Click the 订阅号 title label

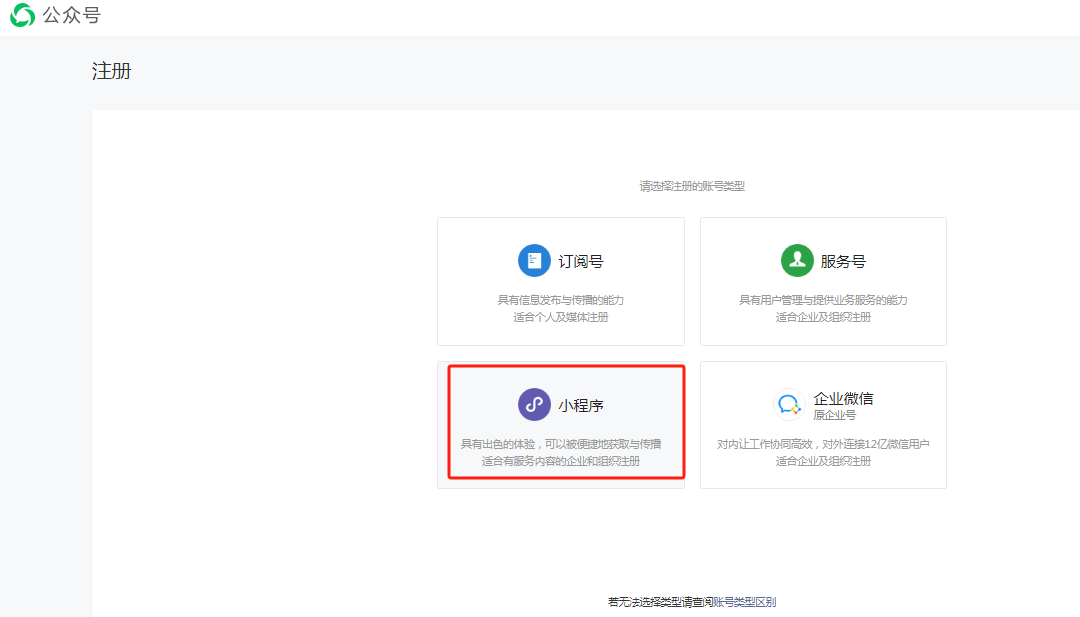click(x=581, y=262)
